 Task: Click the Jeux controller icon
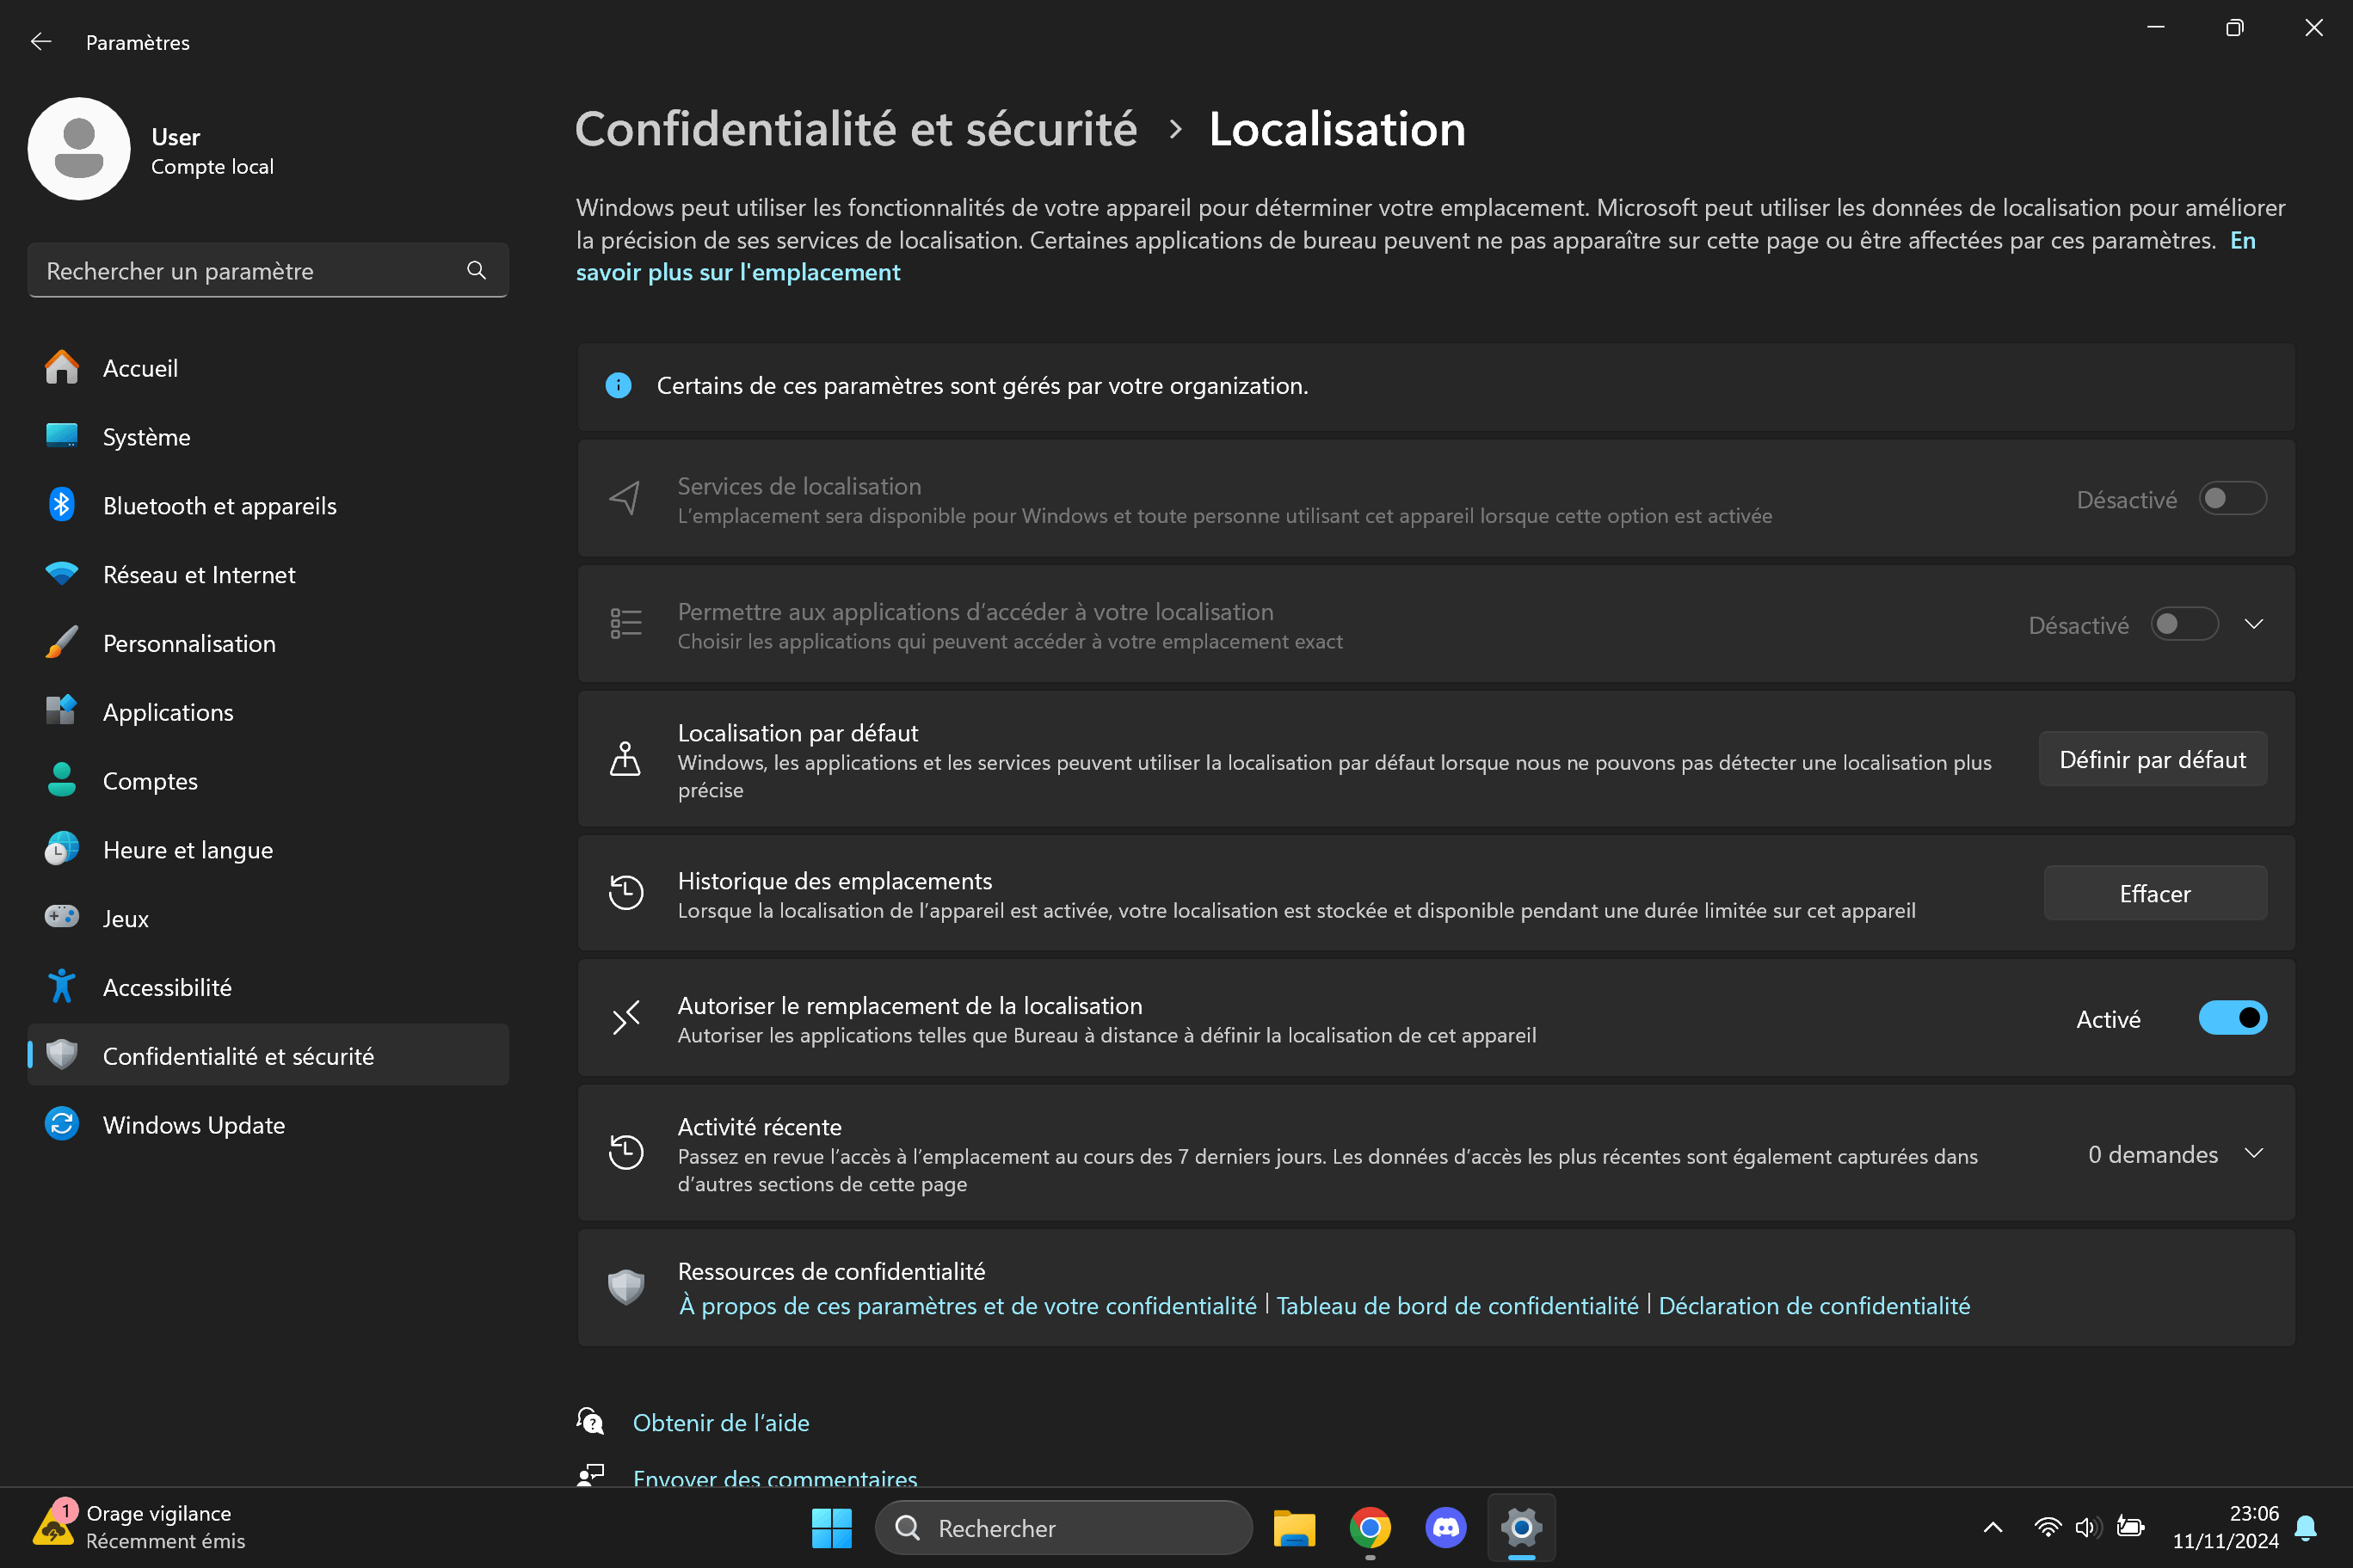[62, 918]
